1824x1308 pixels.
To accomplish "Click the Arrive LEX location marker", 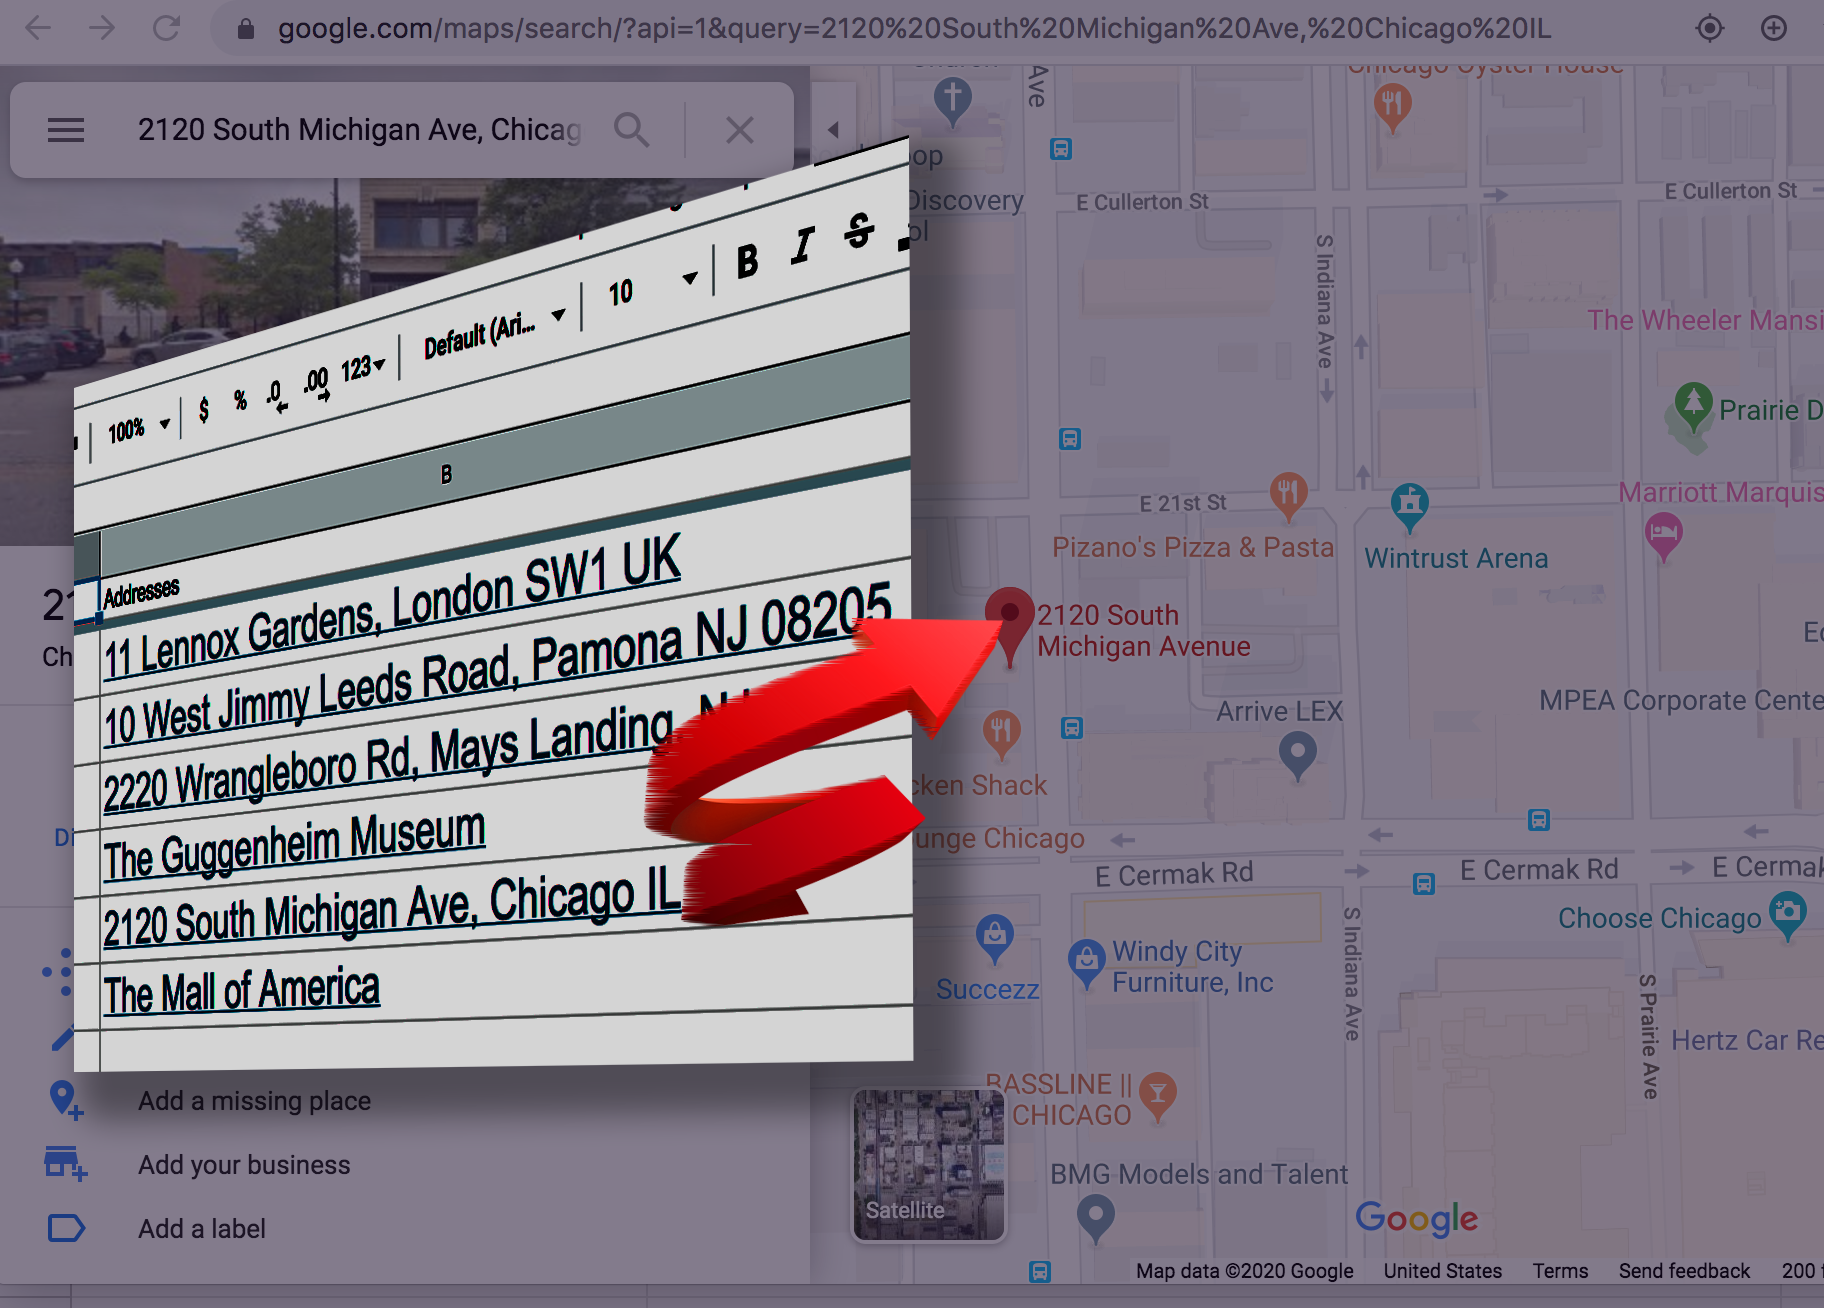I will [1297, 755].
